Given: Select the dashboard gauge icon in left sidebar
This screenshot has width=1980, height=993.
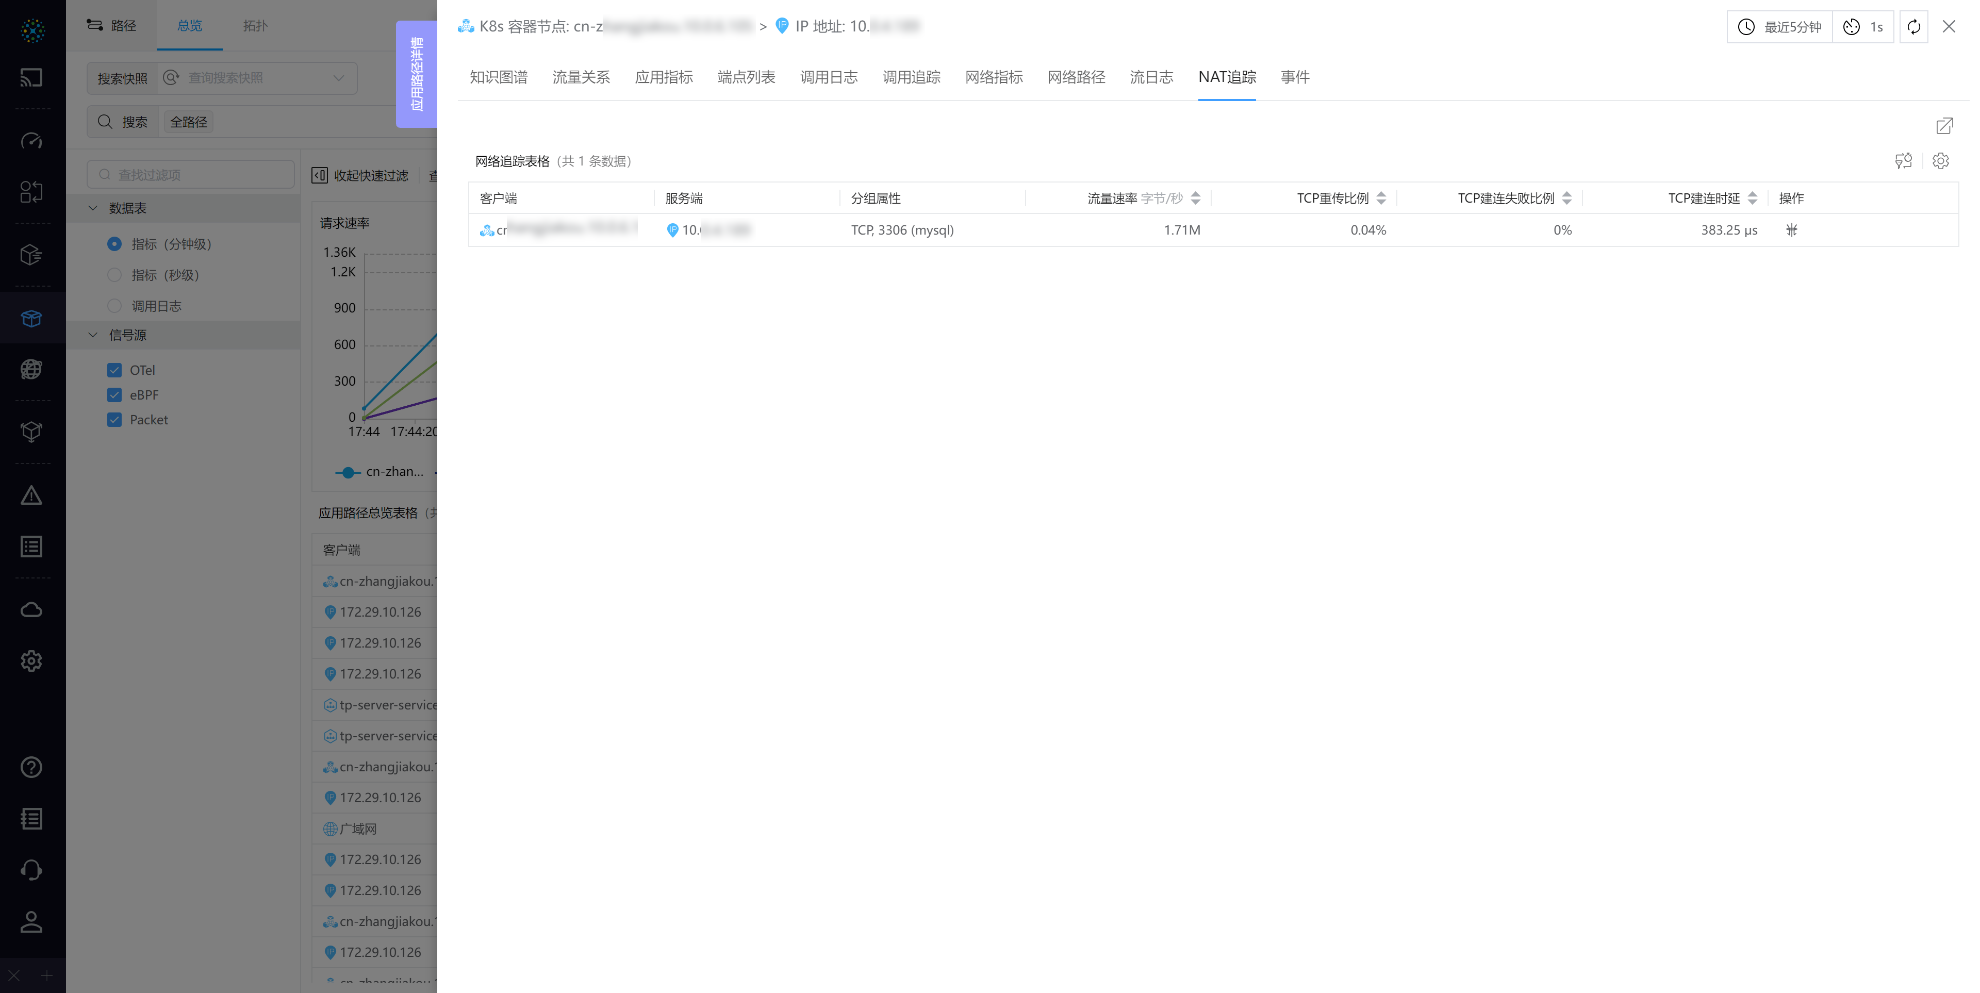Looking at the screenshot, I should click(32, 141).
